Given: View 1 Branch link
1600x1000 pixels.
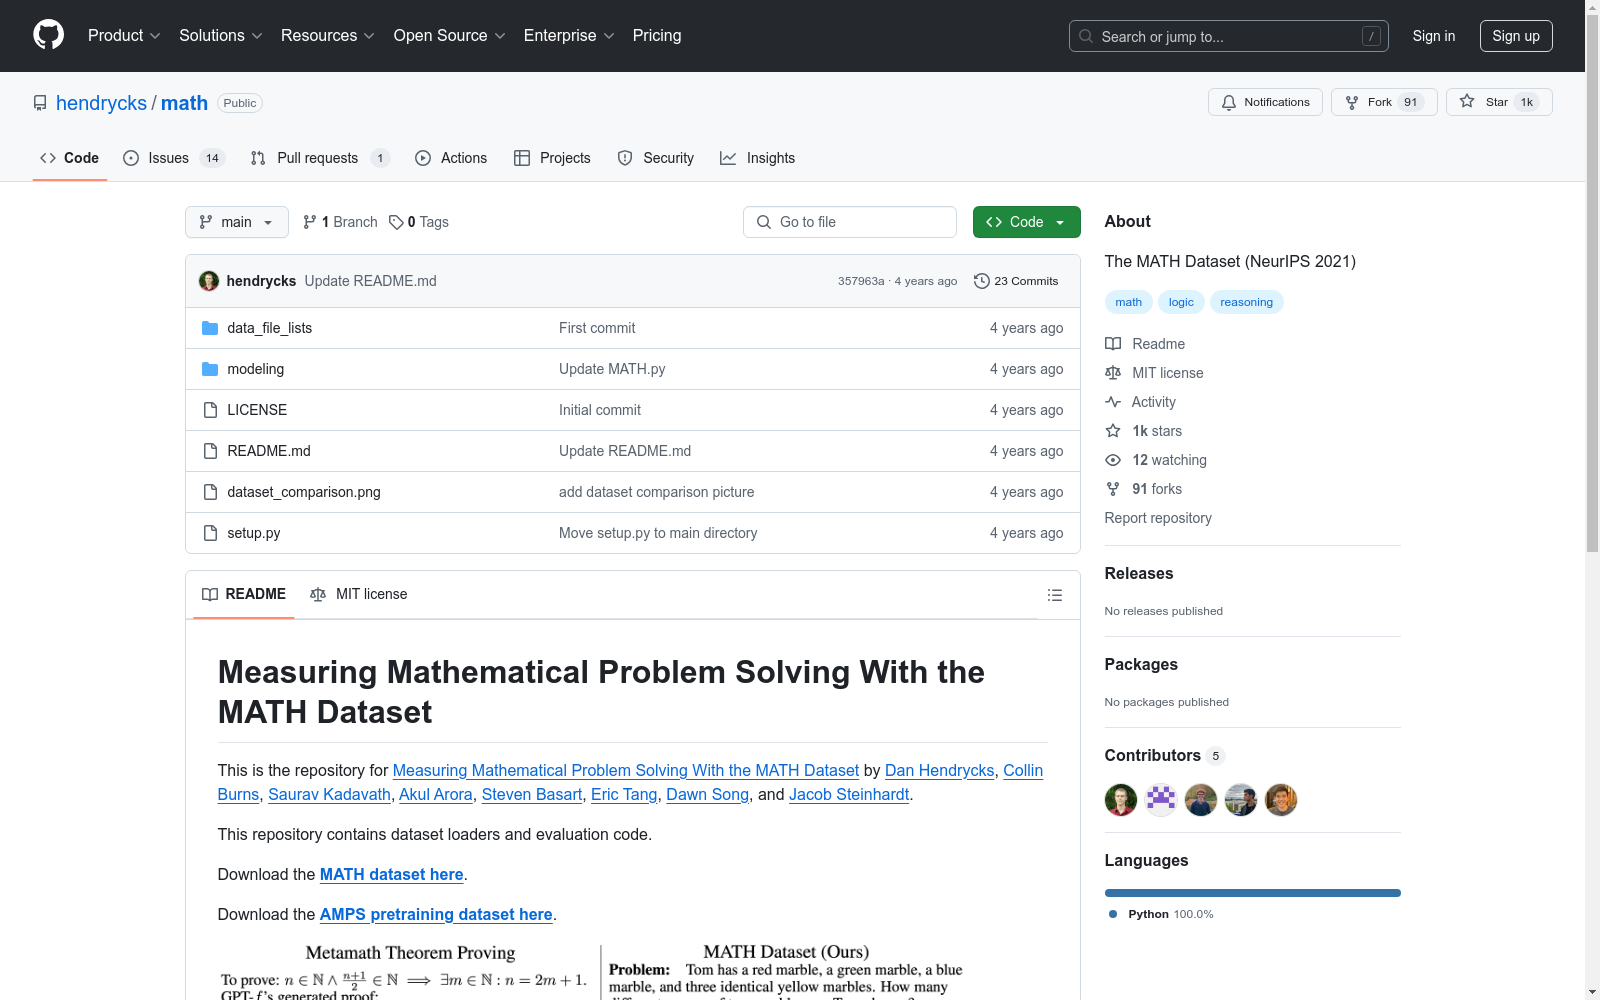Looking at the screenshot, I should tap(340, 222).
